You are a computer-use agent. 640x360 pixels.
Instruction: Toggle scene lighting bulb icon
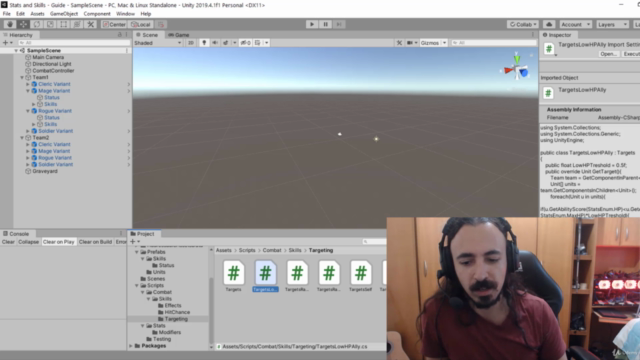[x=204, y=43]
